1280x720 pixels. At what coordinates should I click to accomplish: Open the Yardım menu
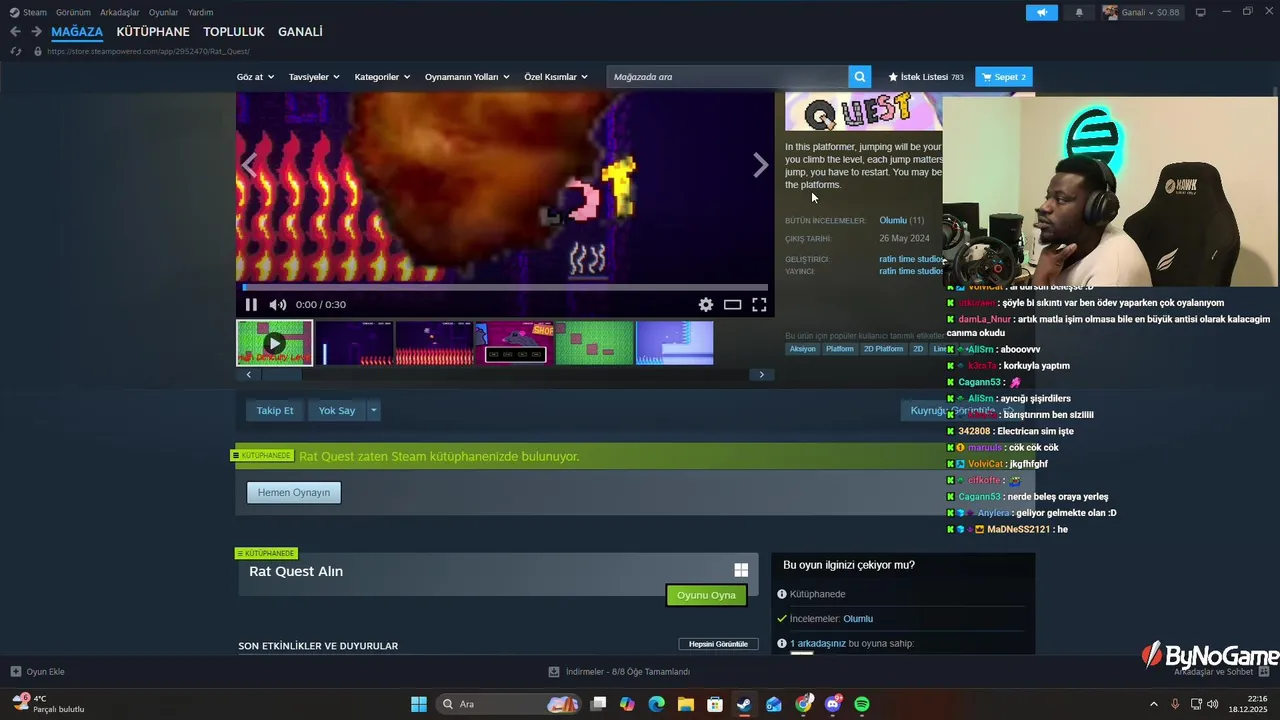point(200,12)
